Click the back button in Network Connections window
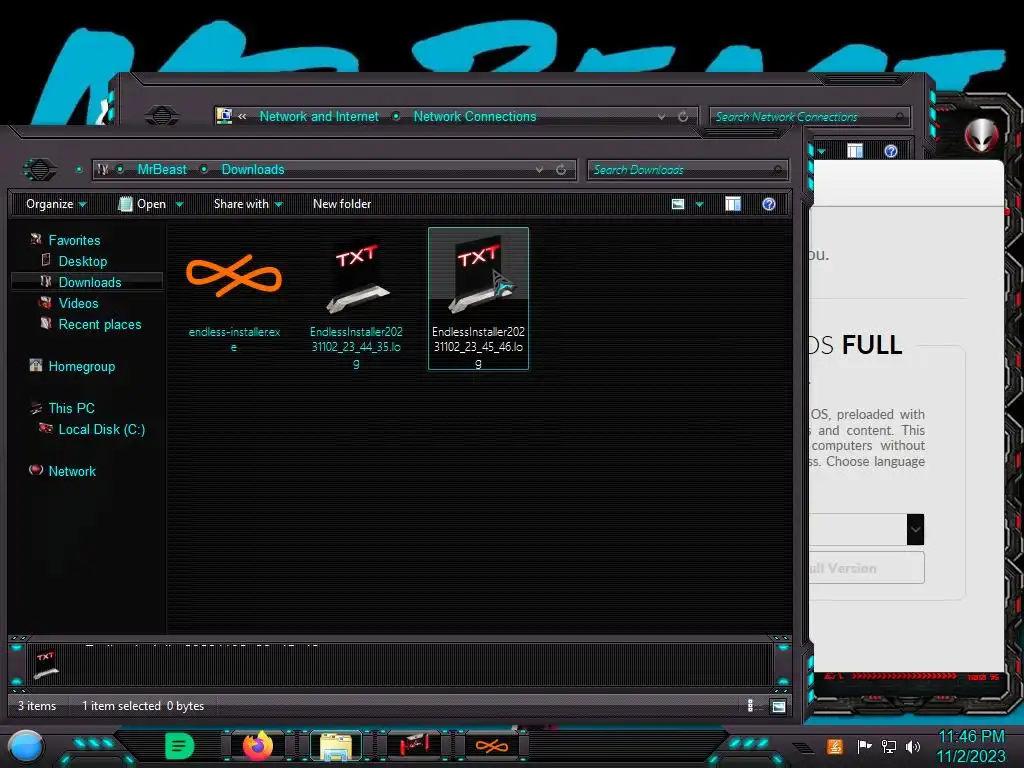Image resolution: width=1024 pixels, height=768 pixels. click(161, 116)
